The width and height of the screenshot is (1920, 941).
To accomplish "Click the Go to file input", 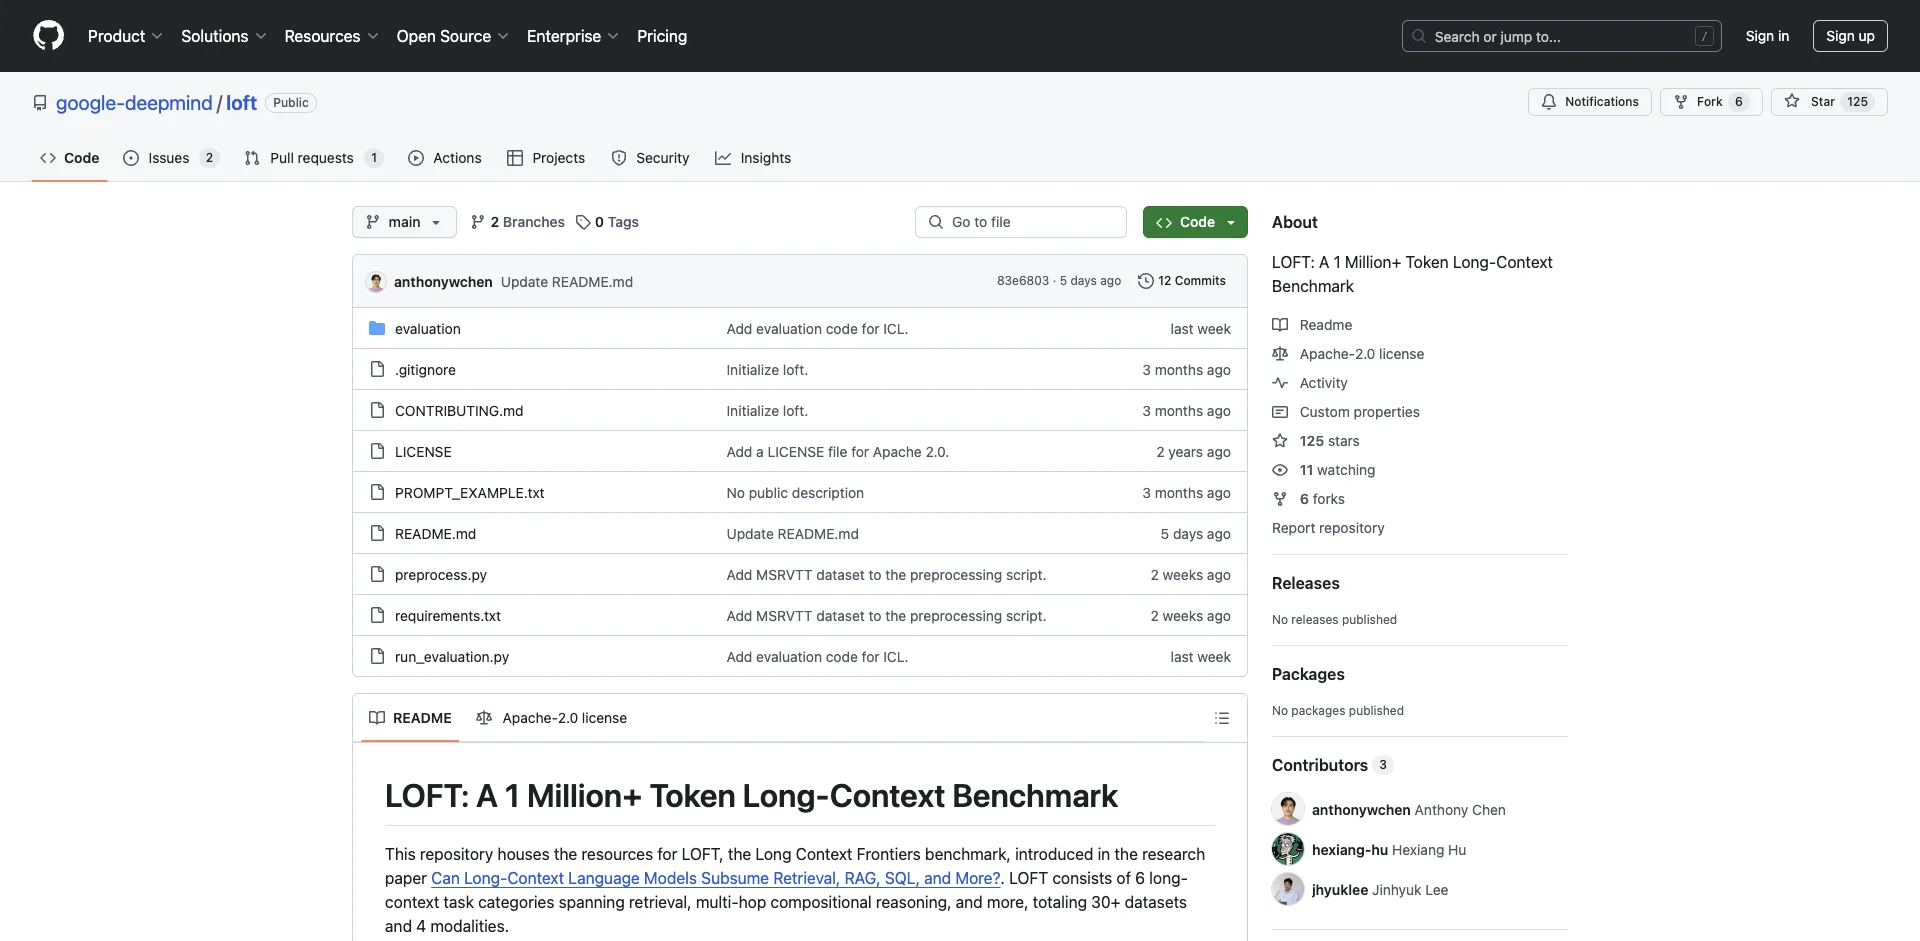I will [x=1021, y=222].
